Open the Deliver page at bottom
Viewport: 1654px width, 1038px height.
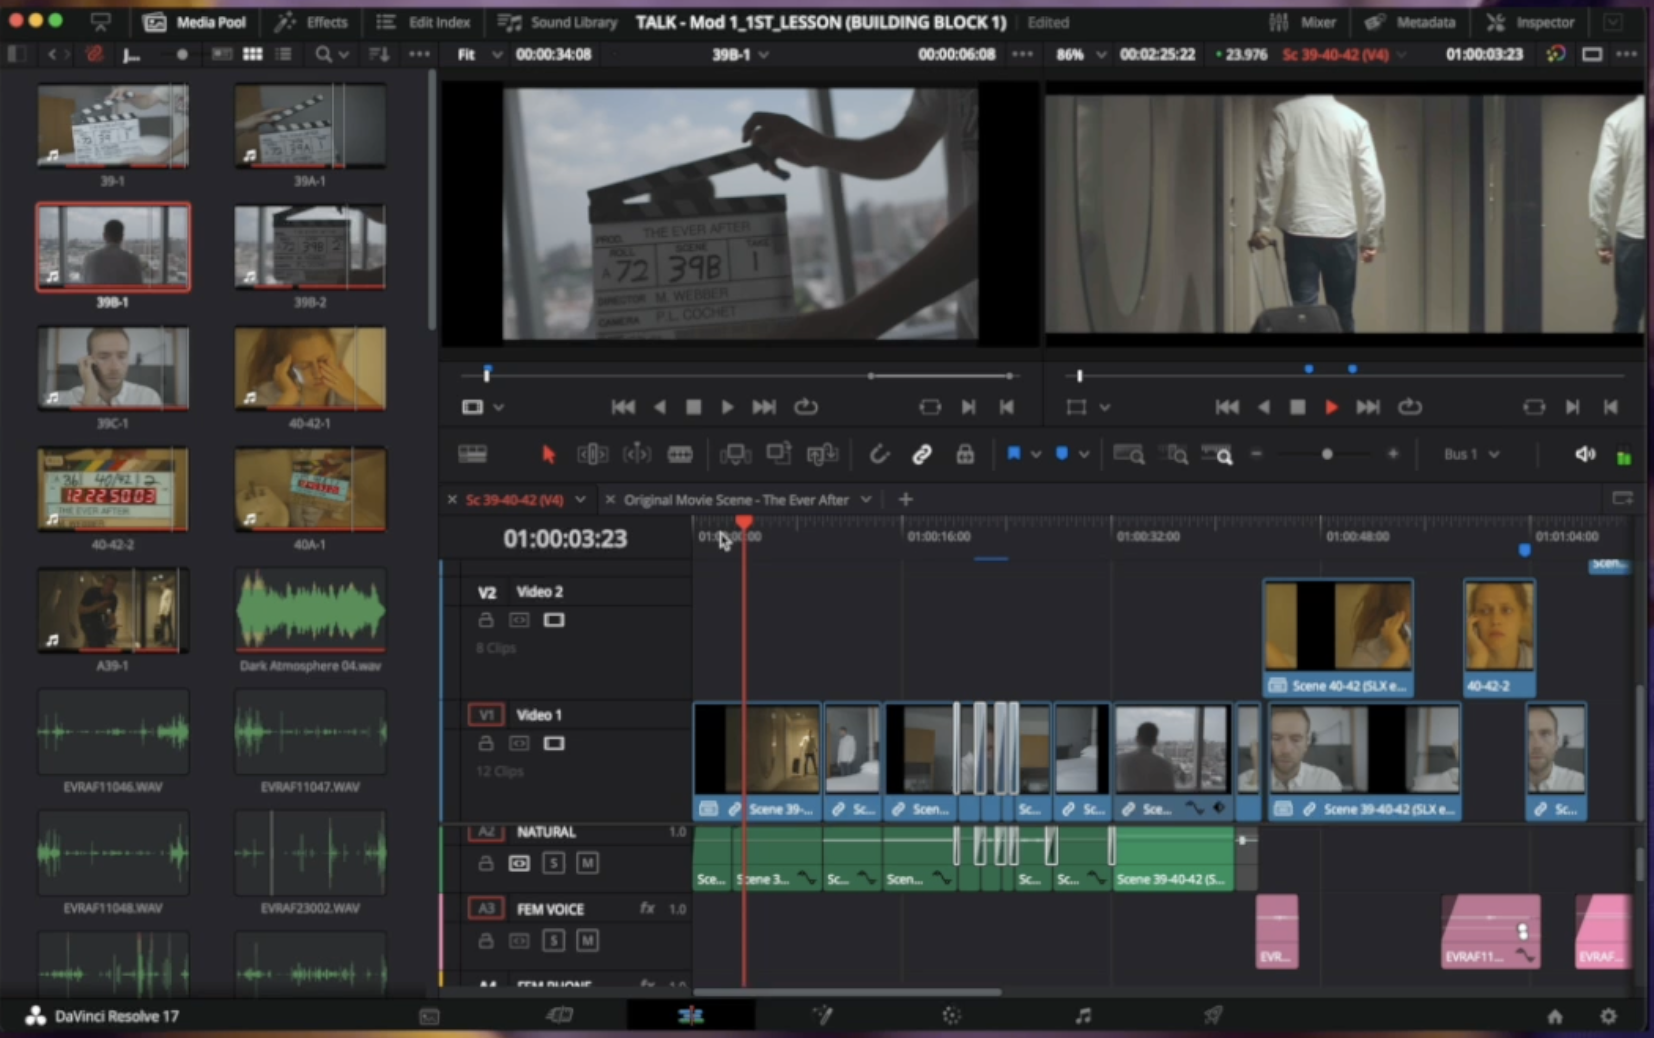click(x=1213, y=1016)
